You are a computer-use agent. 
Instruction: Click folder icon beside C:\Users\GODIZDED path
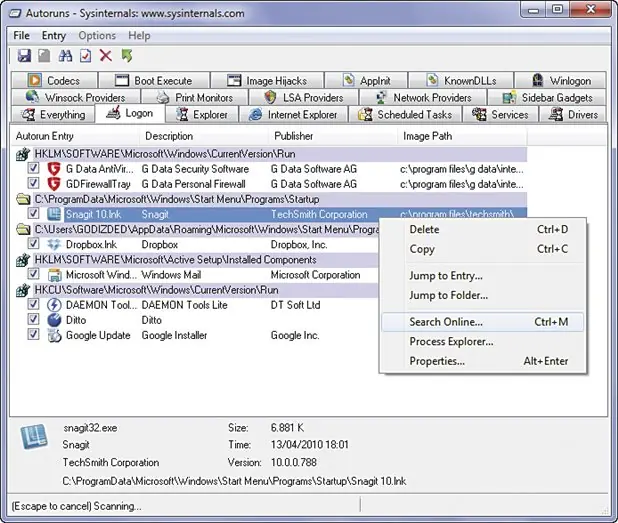(23, 229)
